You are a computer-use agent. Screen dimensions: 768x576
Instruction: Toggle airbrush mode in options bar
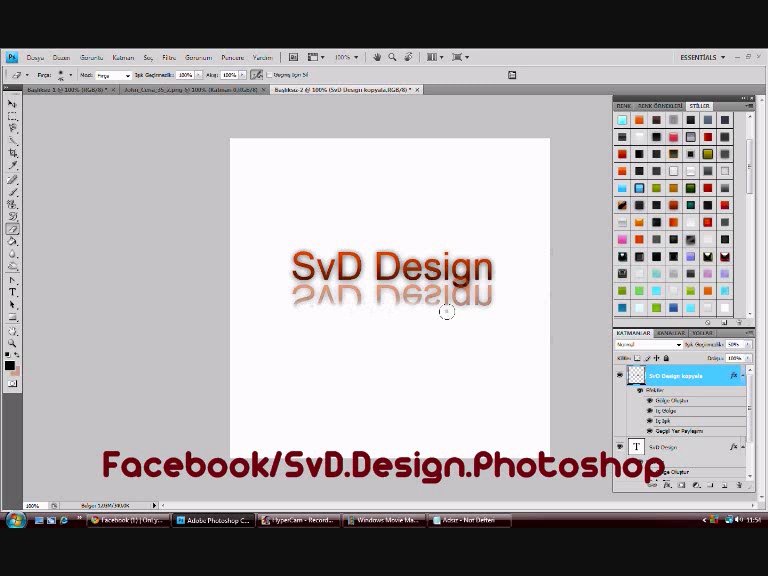(x=256, y=75)
